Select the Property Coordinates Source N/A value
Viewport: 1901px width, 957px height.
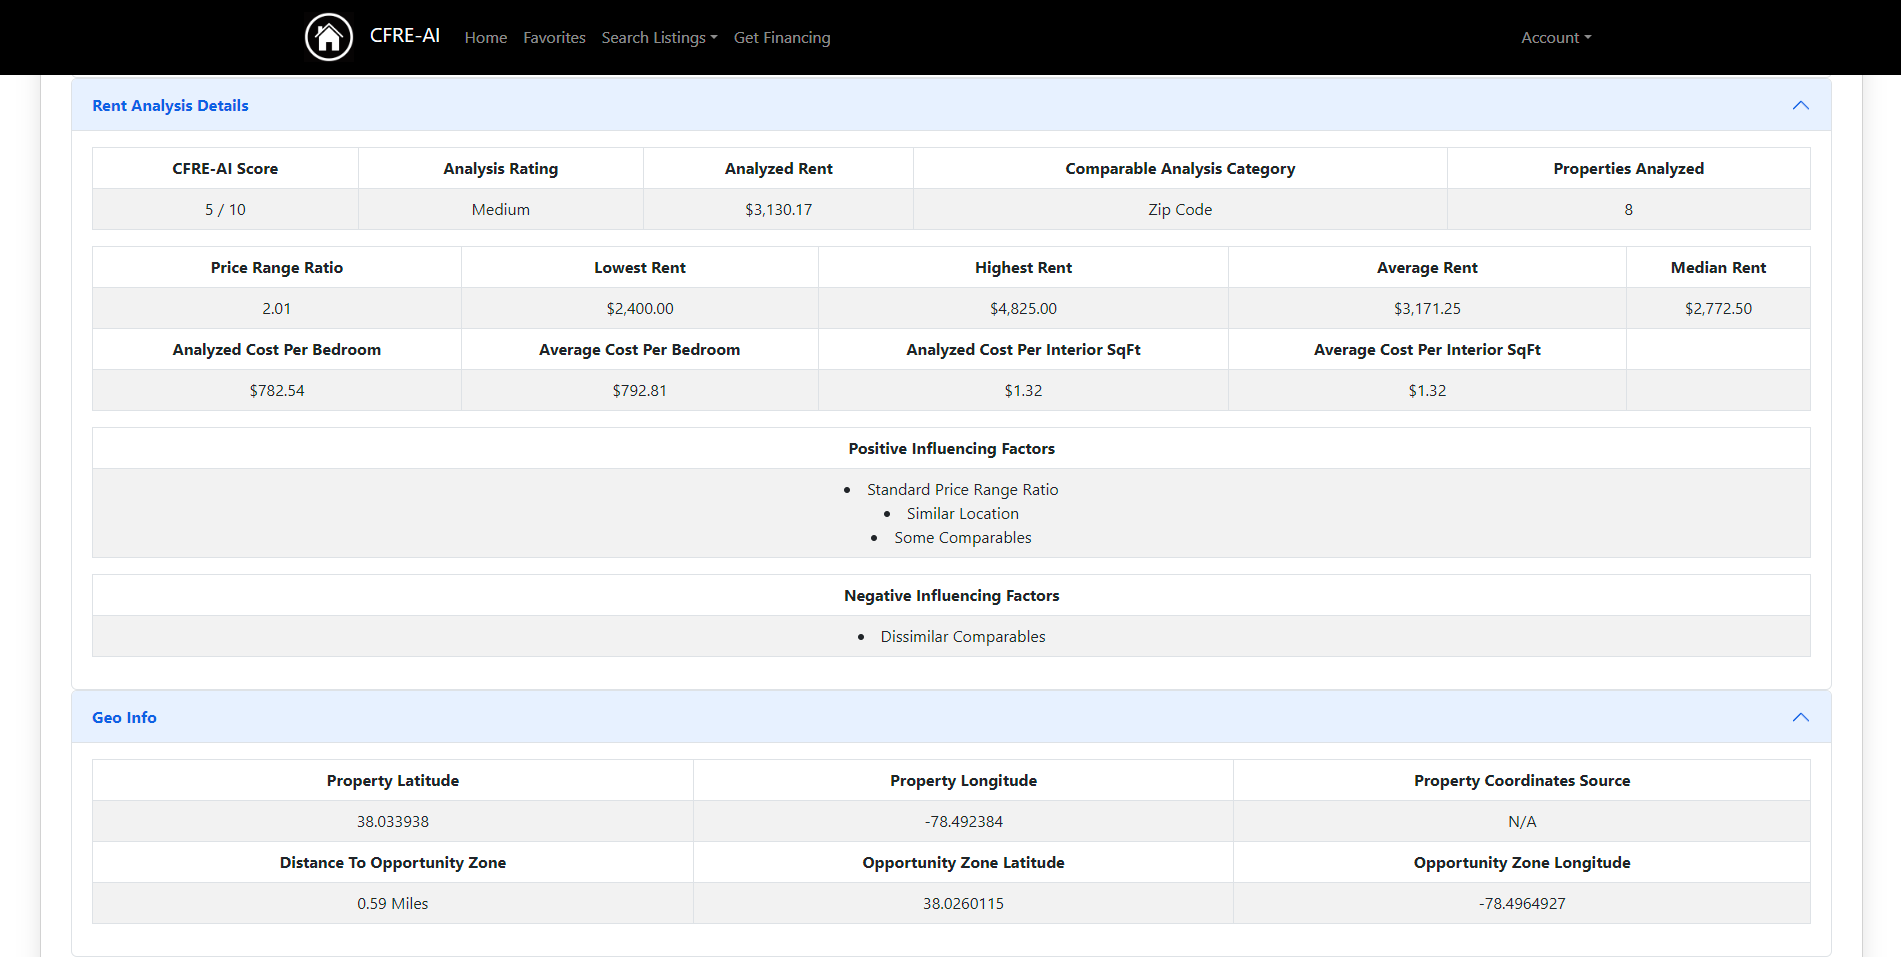pos(1522,821)
